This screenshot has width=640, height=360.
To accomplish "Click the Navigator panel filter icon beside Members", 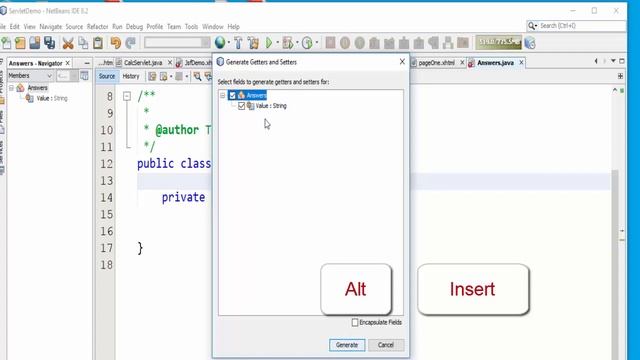I will click(x=84, y=76).
